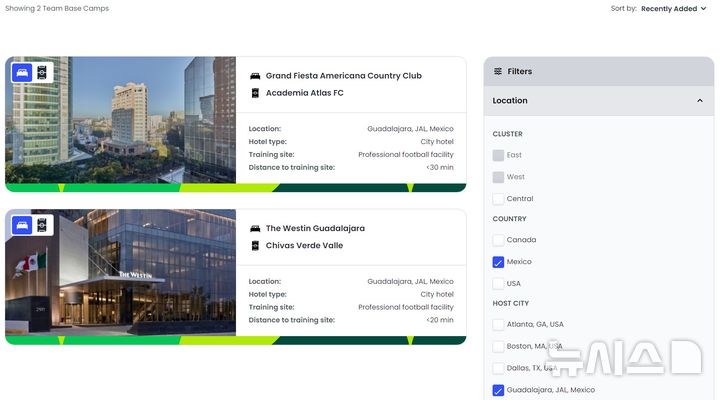Click bed icon beside The Westin Guadalajara

[255, 228]
